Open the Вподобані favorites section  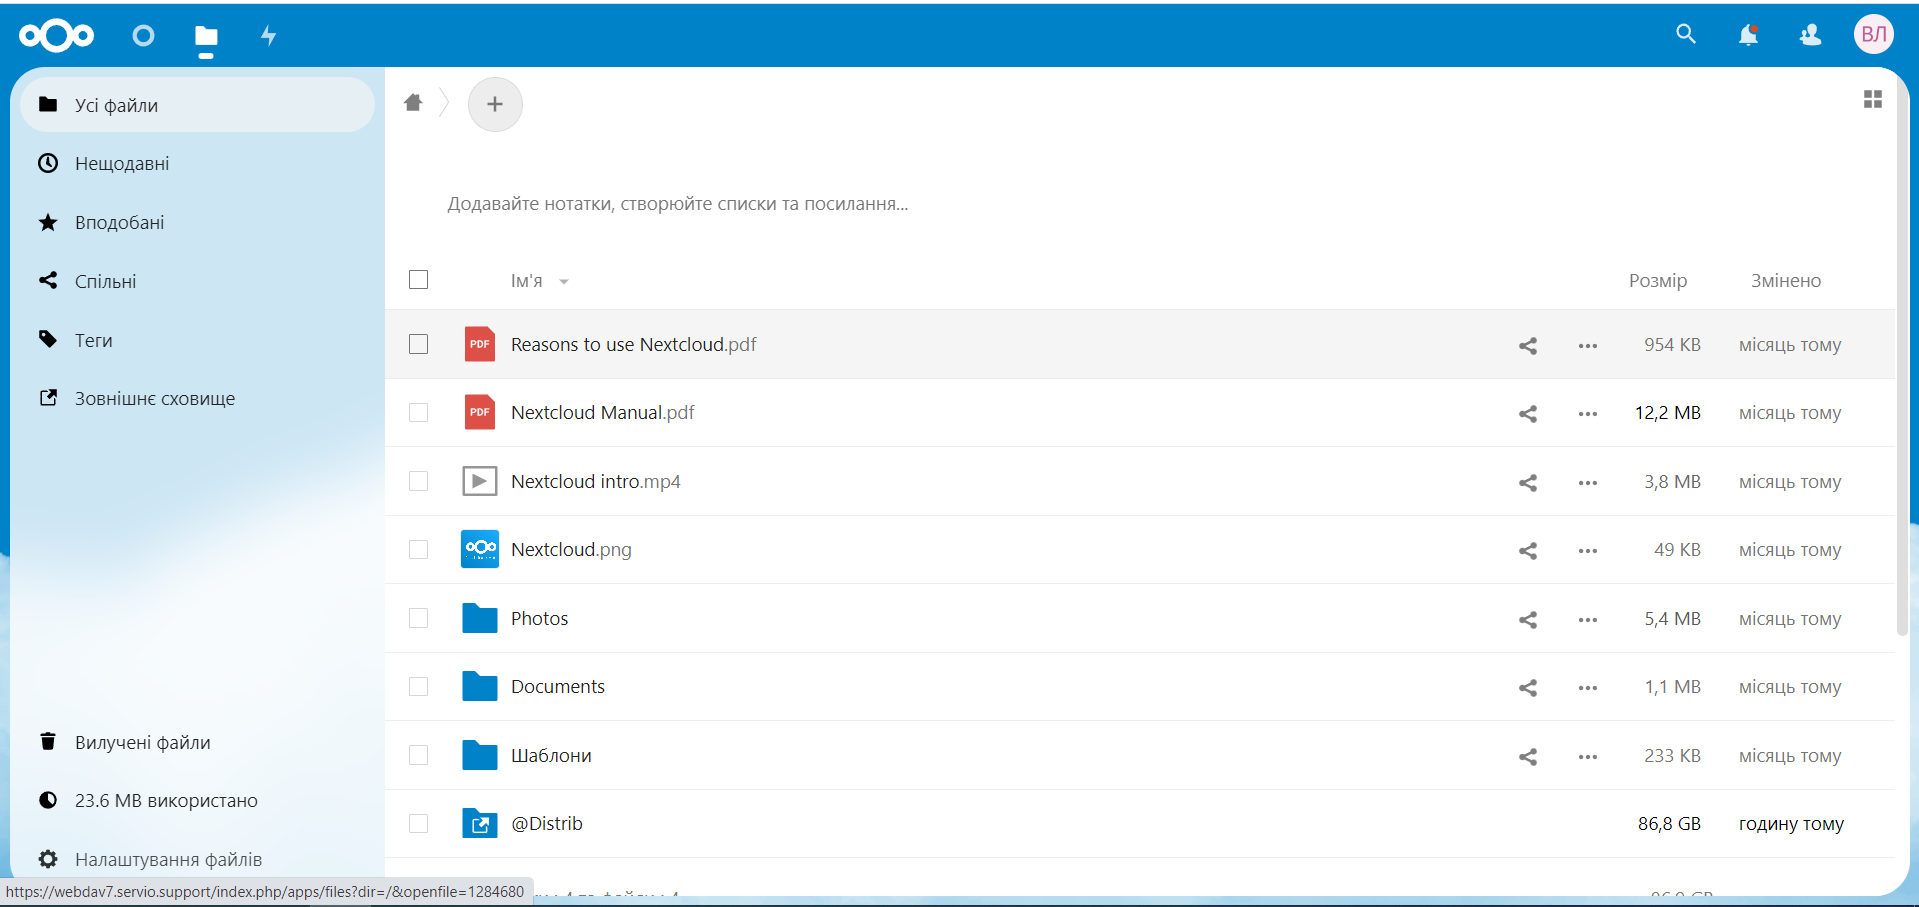pyautogui.click(x=120, y=223)
